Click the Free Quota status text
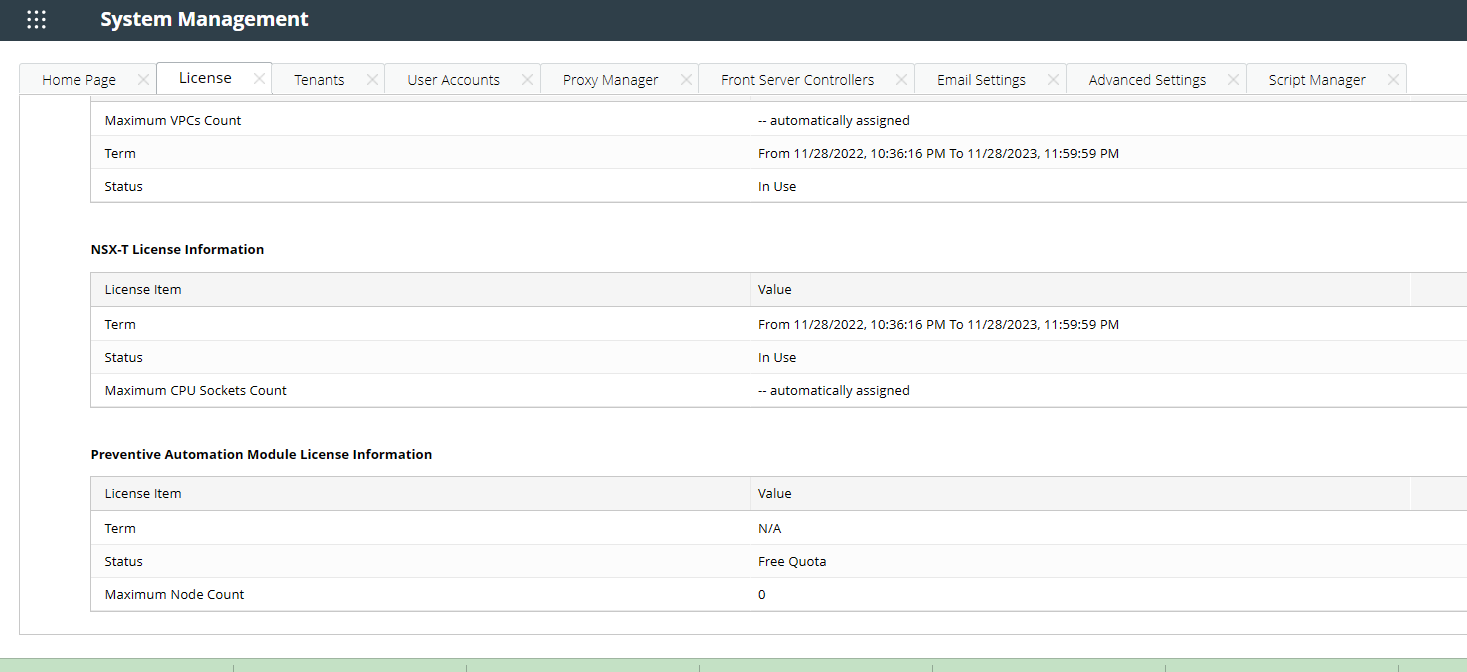The width and height of the screenshot is (1467, 672). coord(792,561)
